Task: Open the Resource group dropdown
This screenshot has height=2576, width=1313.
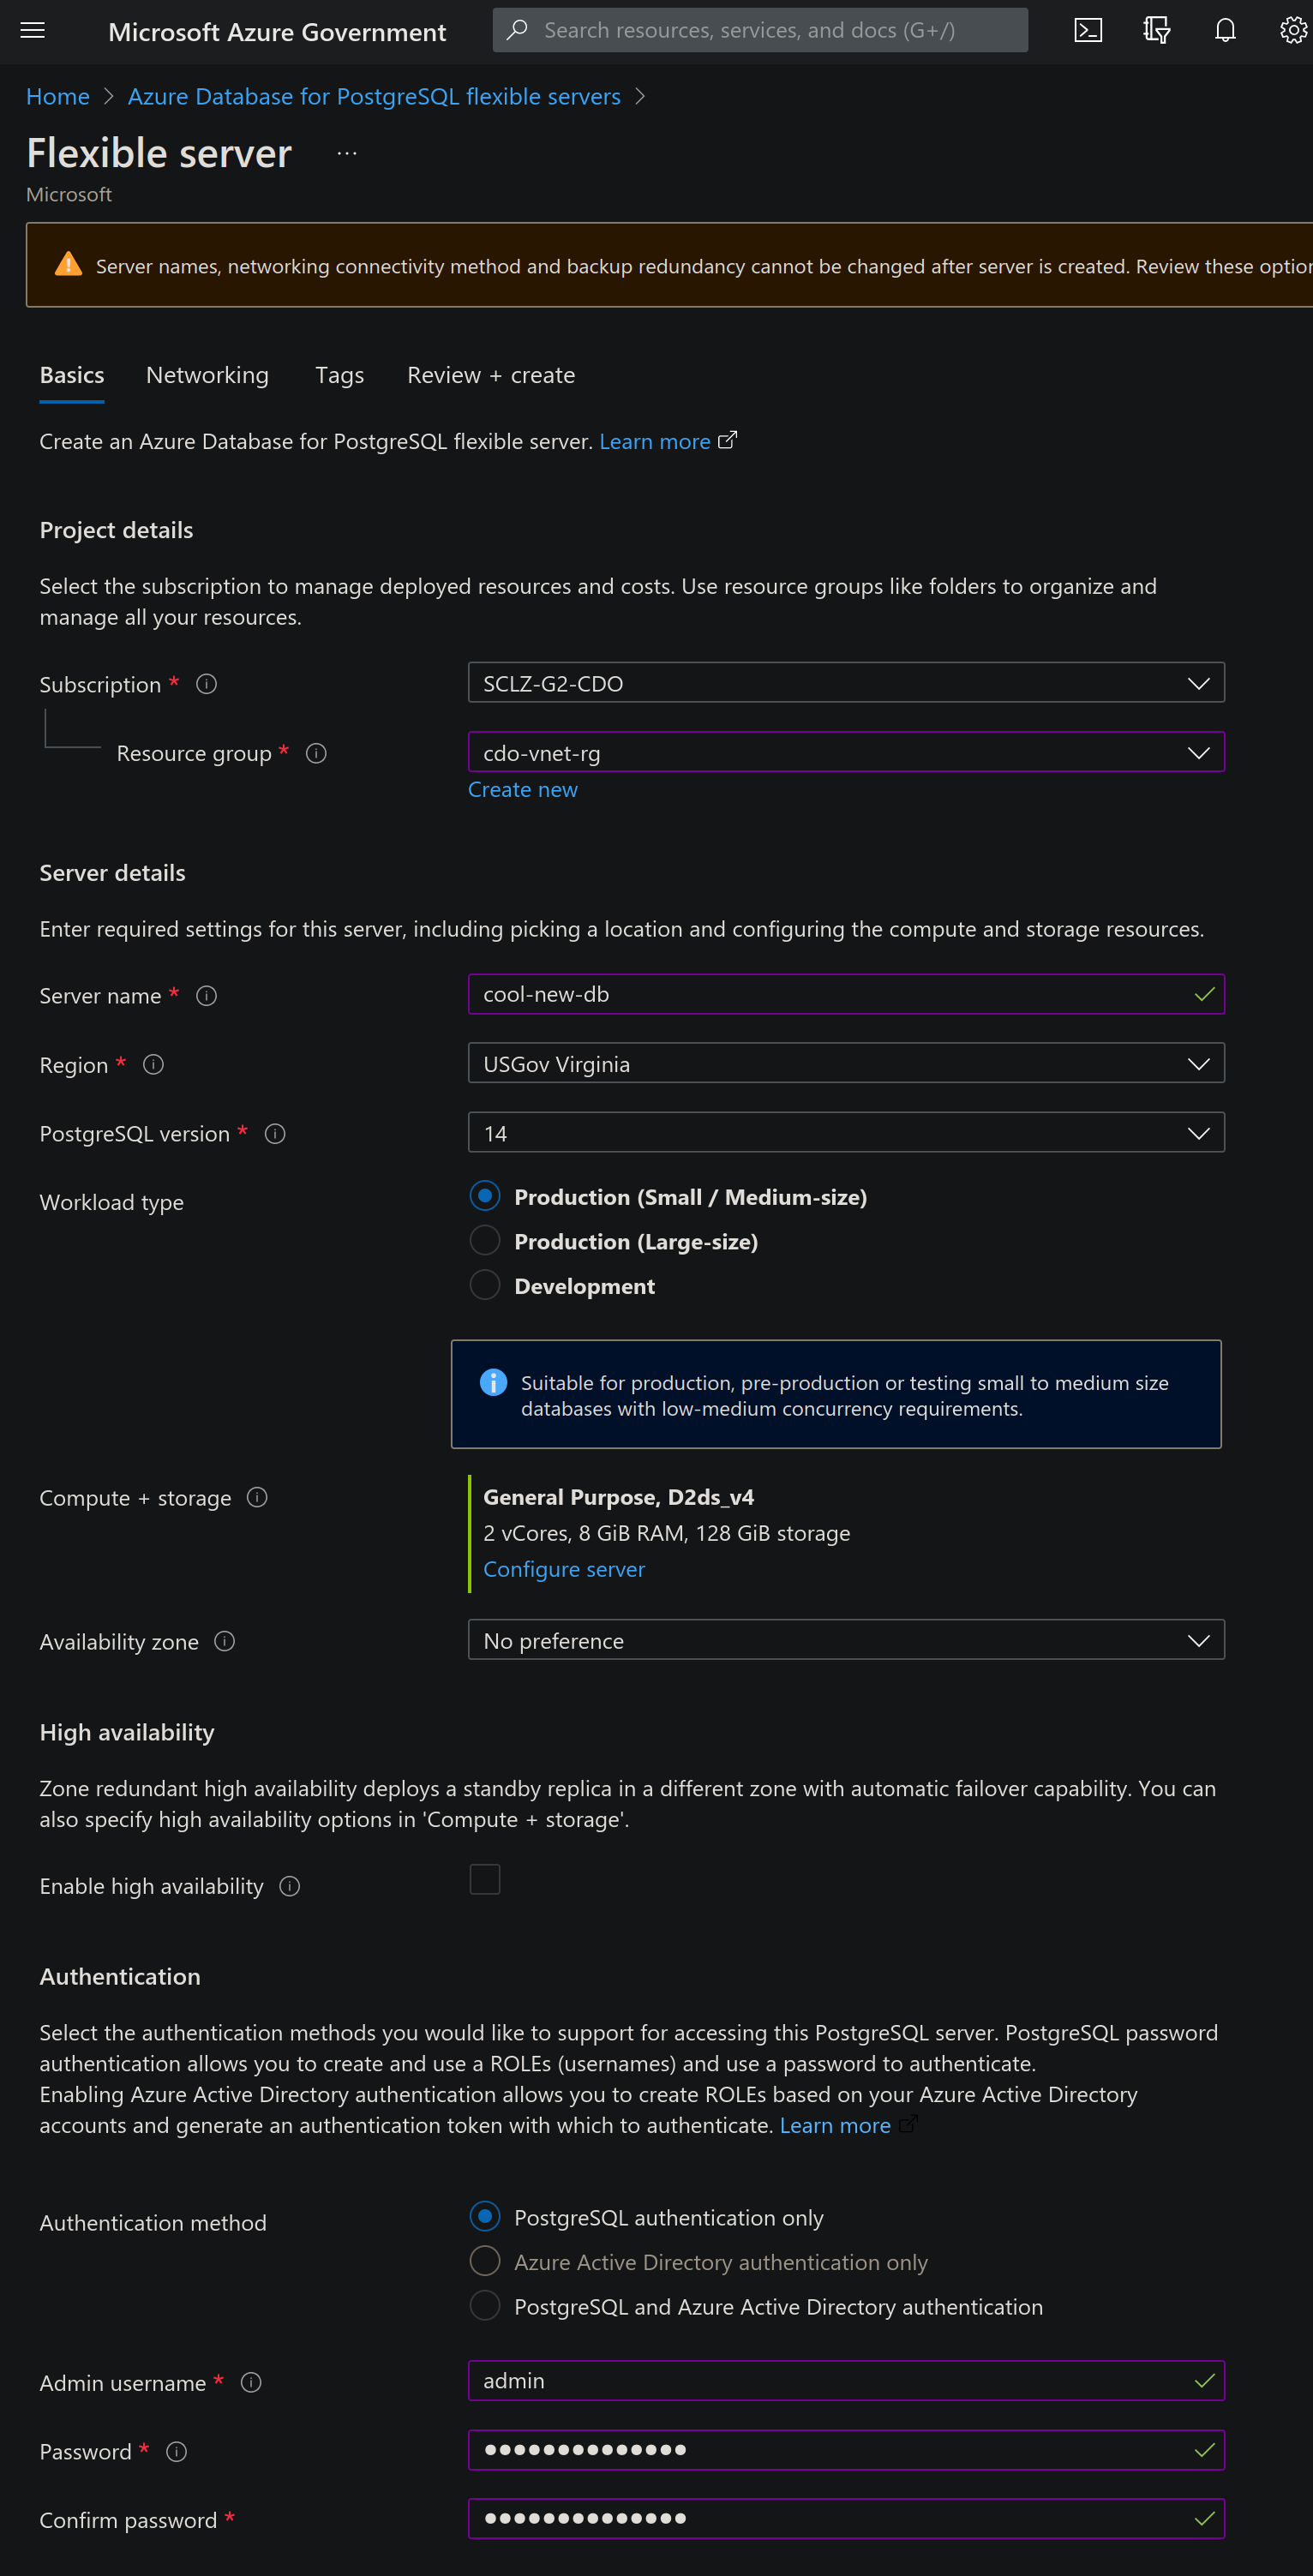Action: (x=846, y=752)
